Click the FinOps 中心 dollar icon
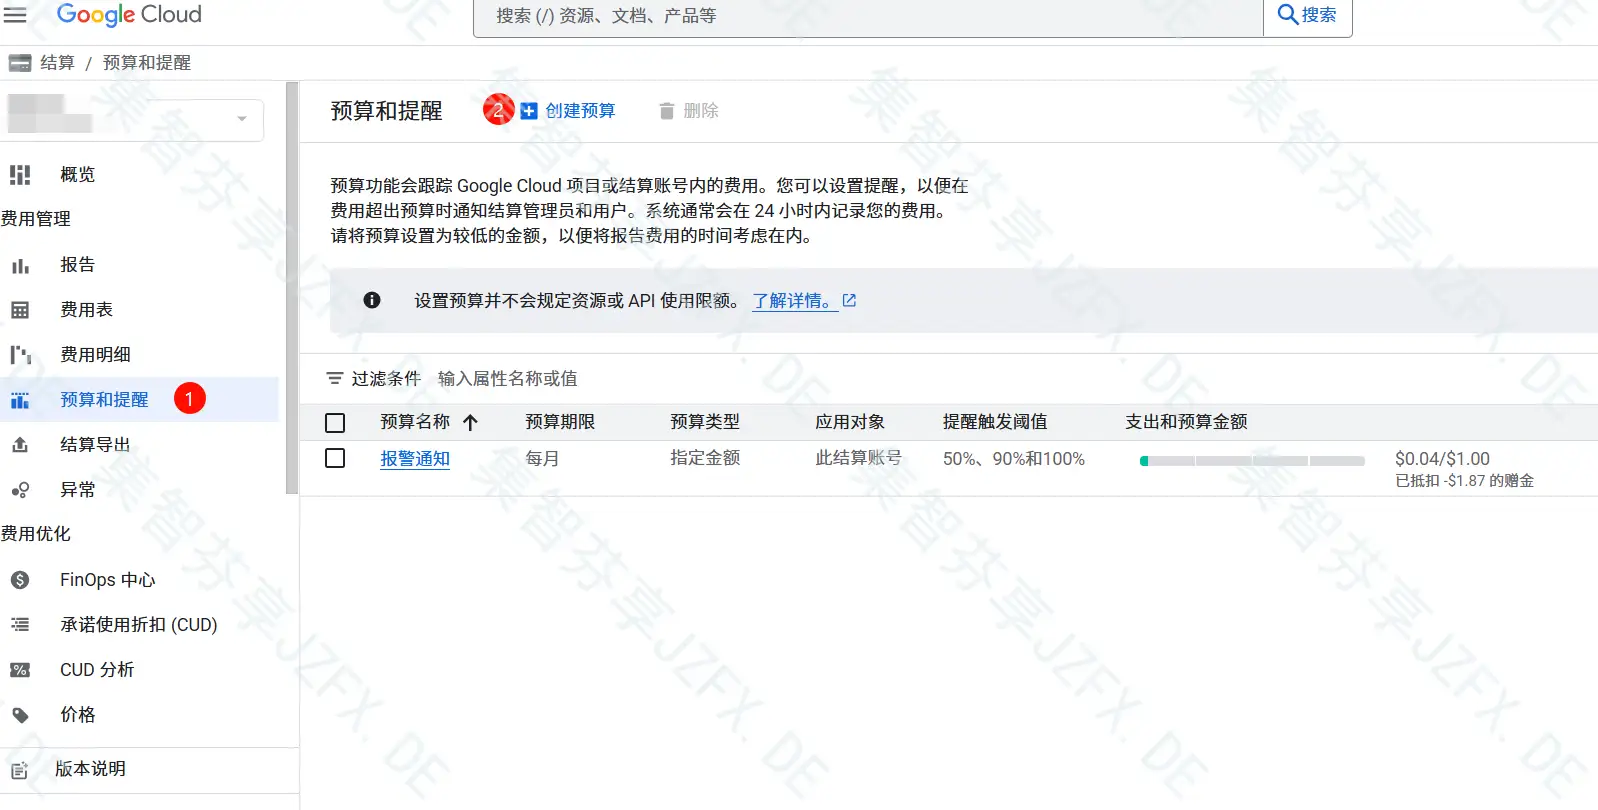1598x810 pixels. (x=20, y=580)
